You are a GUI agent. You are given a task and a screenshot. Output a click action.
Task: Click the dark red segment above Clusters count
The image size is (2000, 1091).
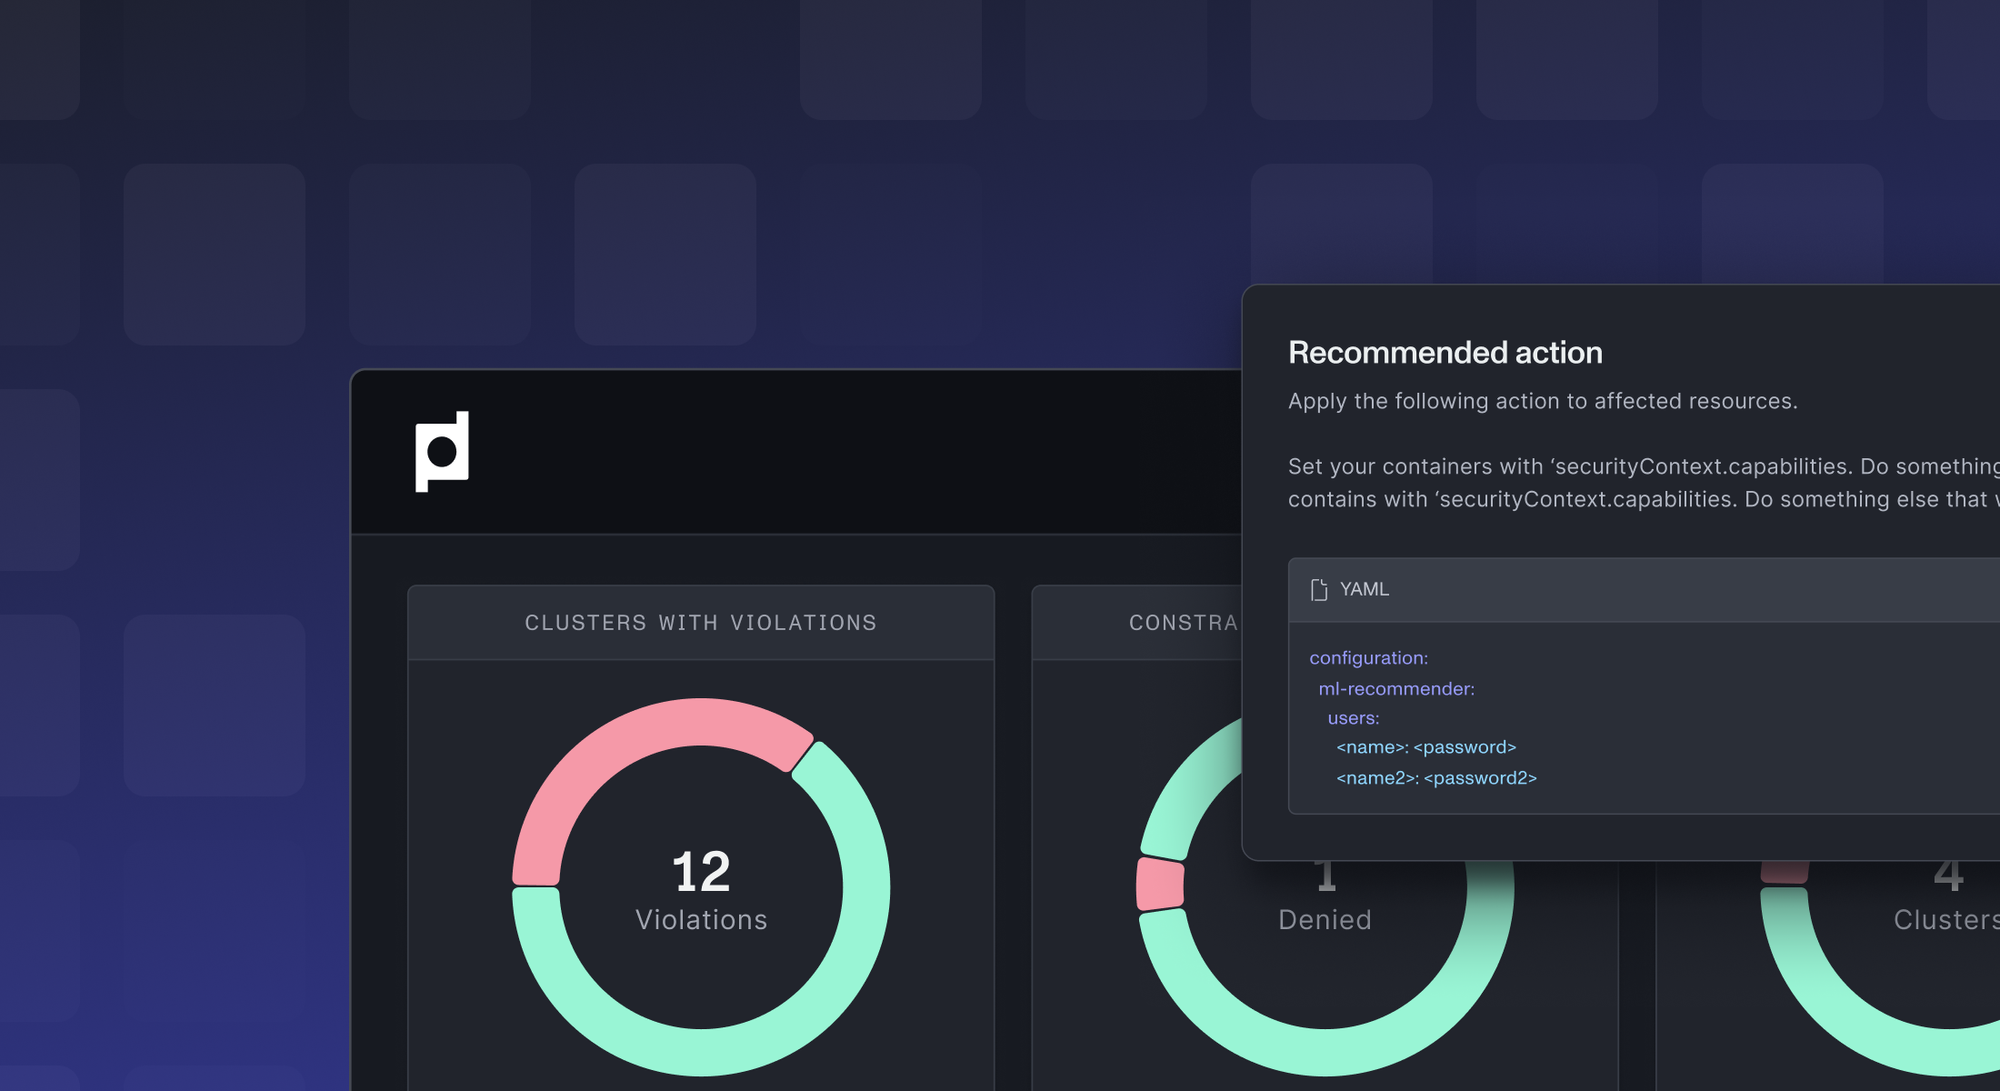point(1785,870)
